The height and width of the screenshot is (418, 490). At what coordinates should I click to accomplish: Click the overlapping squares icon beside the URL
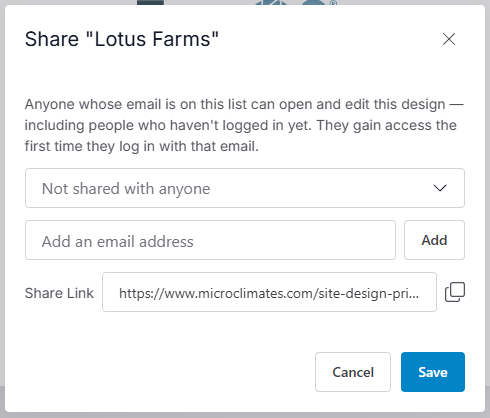[455, 292]
